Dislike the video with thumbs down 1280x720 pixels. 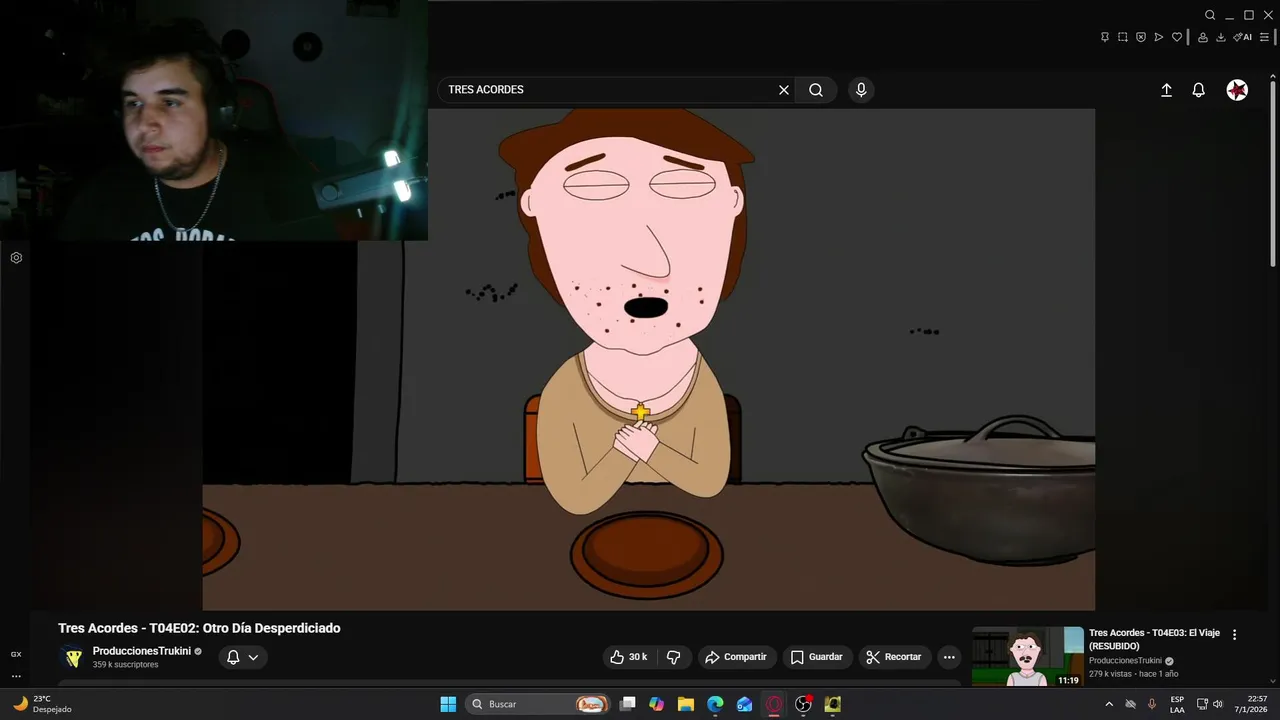coord(674,657)
